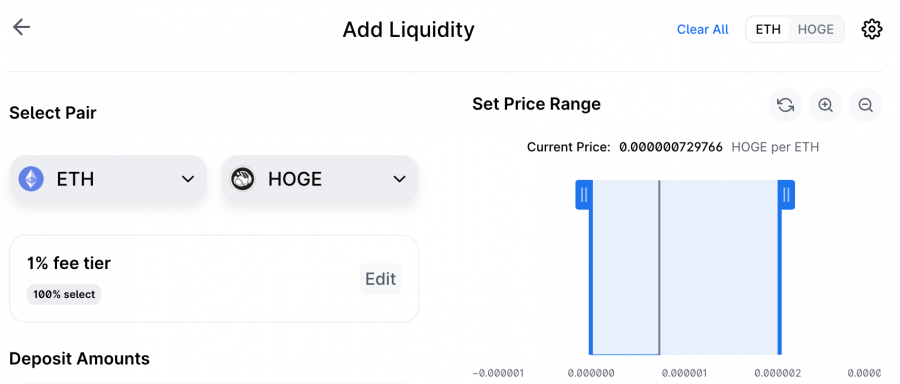Click Clear All link

(703, 29)
